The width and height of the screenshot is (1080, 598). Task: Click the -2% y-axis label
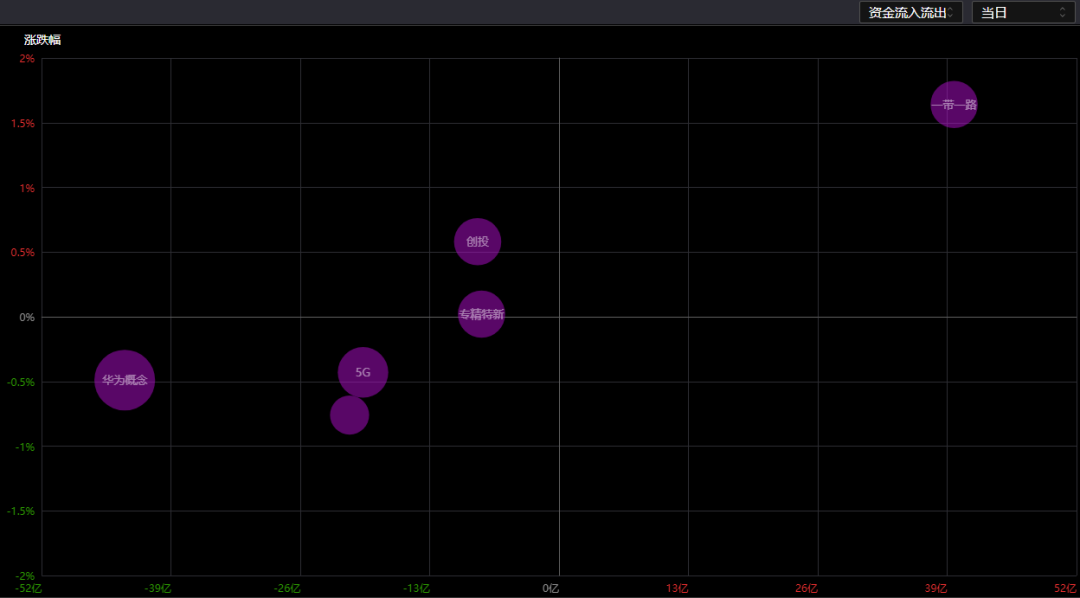coord(24,576)
